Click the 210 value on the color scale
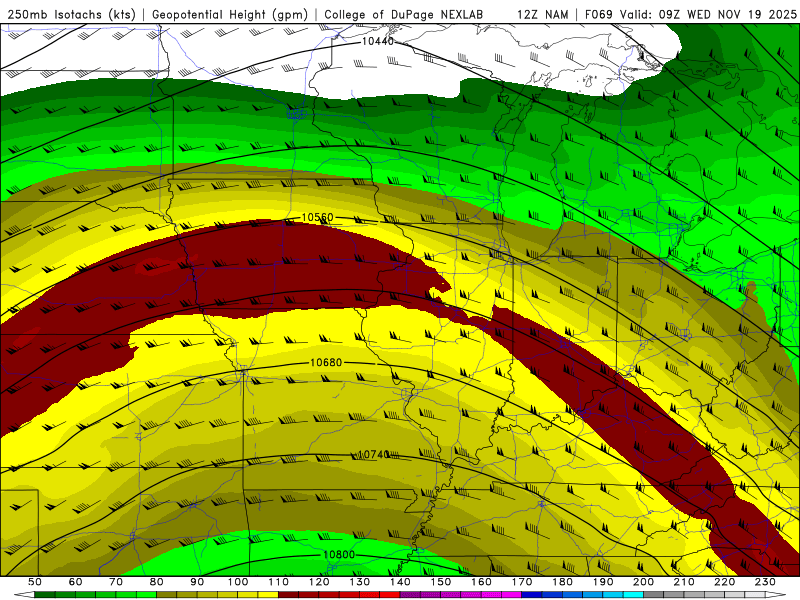The image size is (800, 600). coord(684,582)
